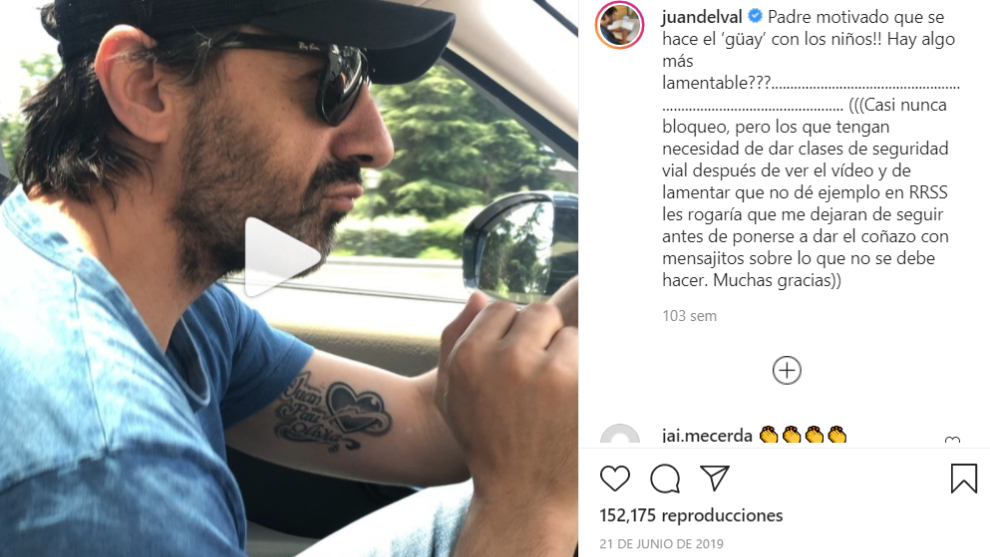Like the post with the heart icon
The width and height of the screenshot is (990, 557).
(615, 478)
